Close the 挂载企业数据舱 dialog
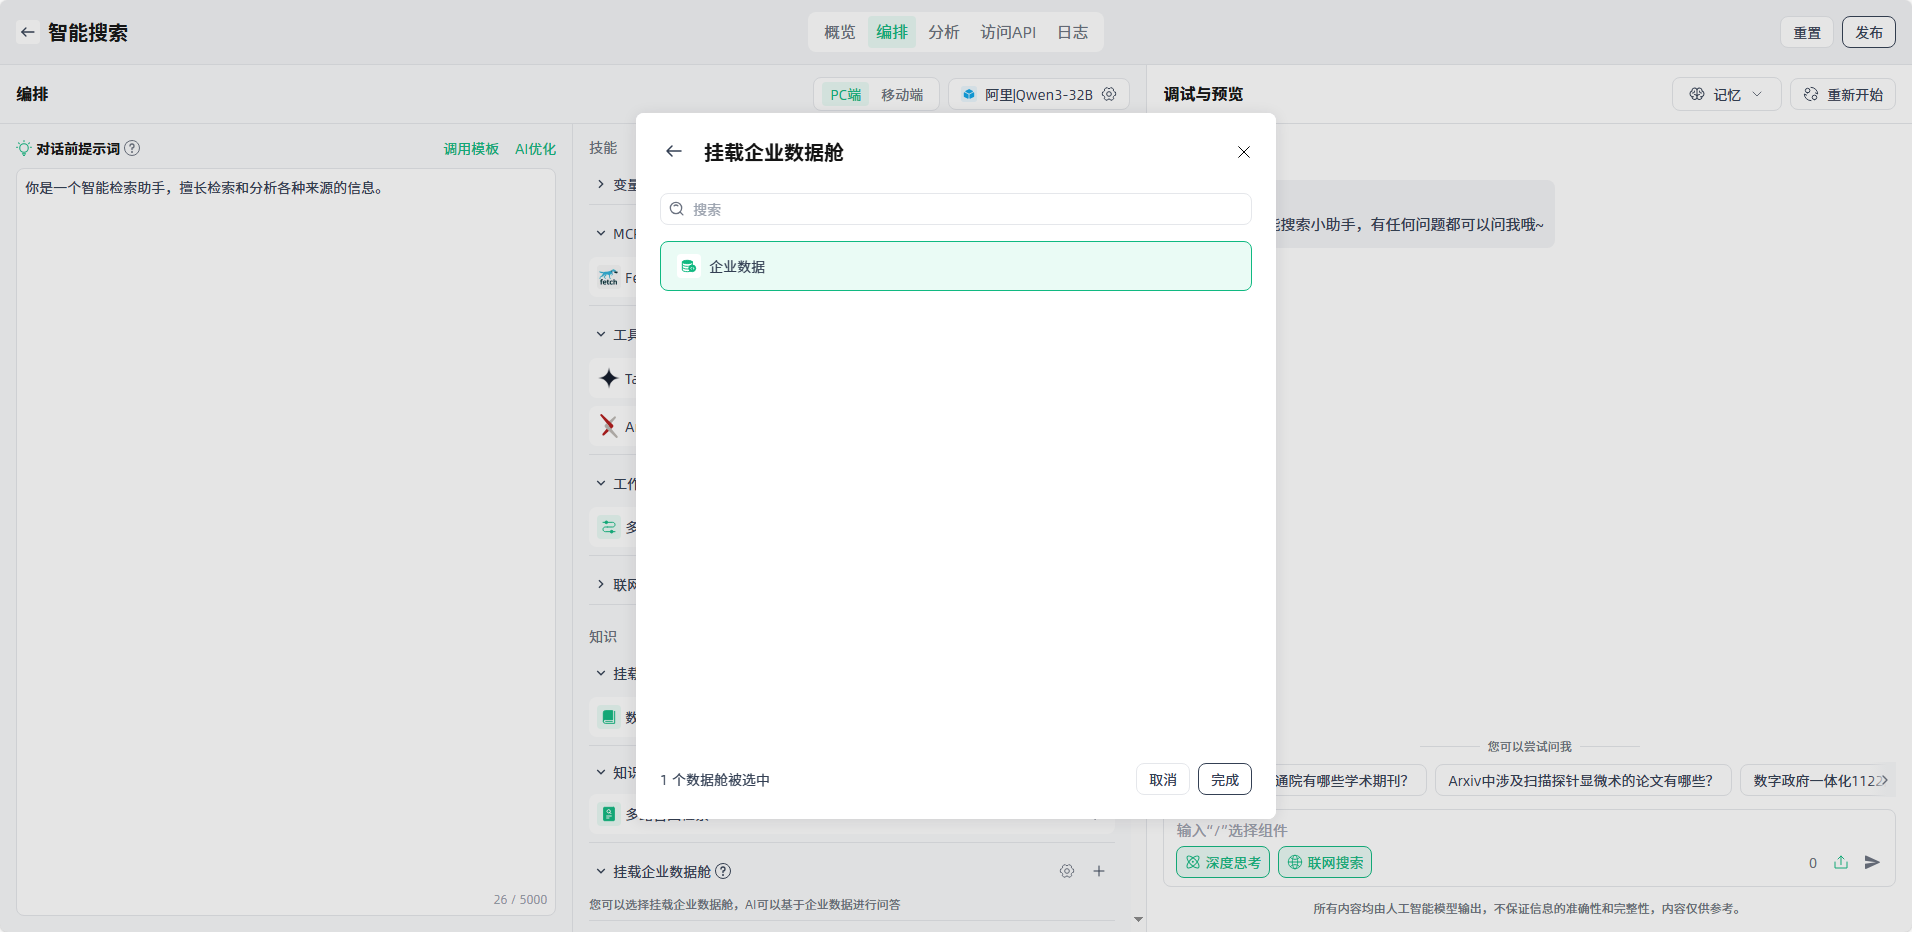The image size is (1912, 932). click(x=1243, y=152)
